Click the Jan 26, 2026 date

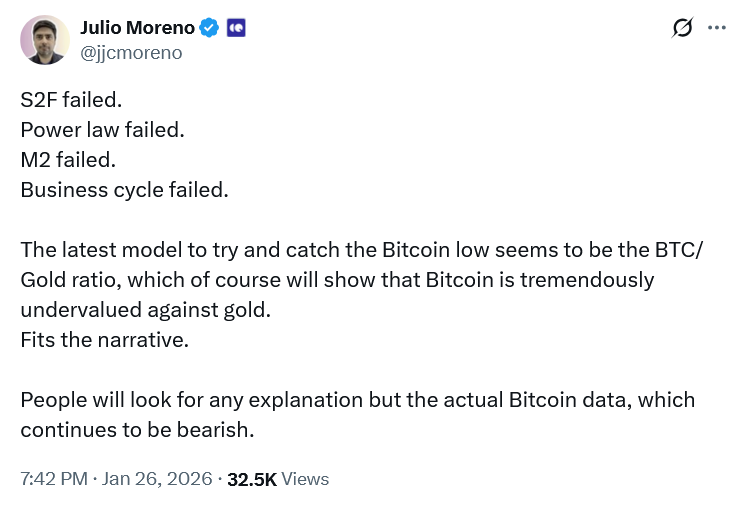156,479
